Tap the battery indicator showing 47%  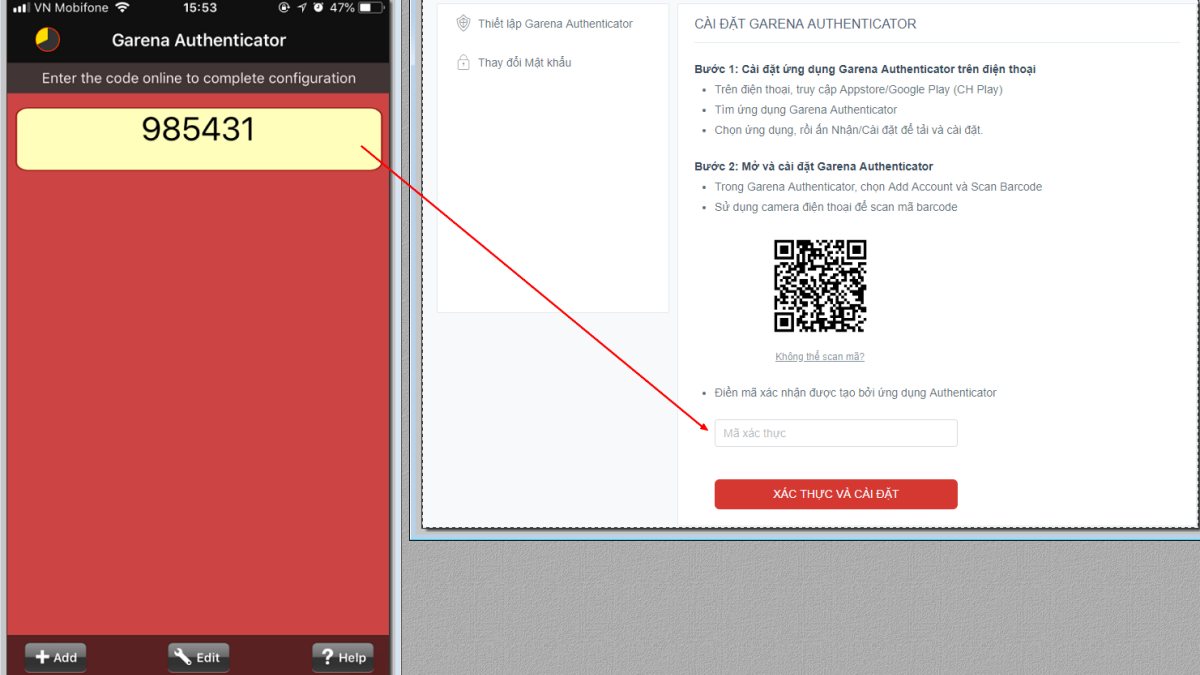(x=363, y=8)
